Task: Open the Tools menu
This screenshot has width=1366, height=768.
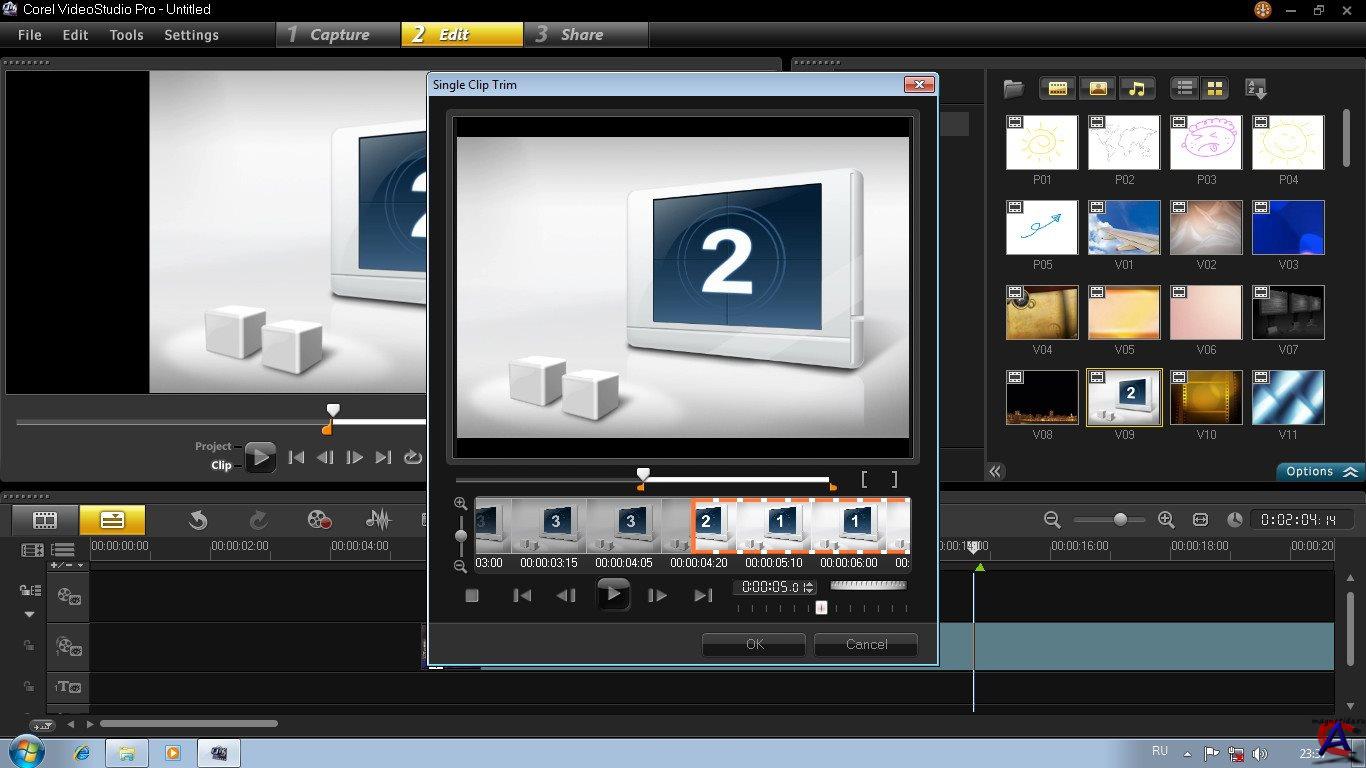Action: pos(126,35)
